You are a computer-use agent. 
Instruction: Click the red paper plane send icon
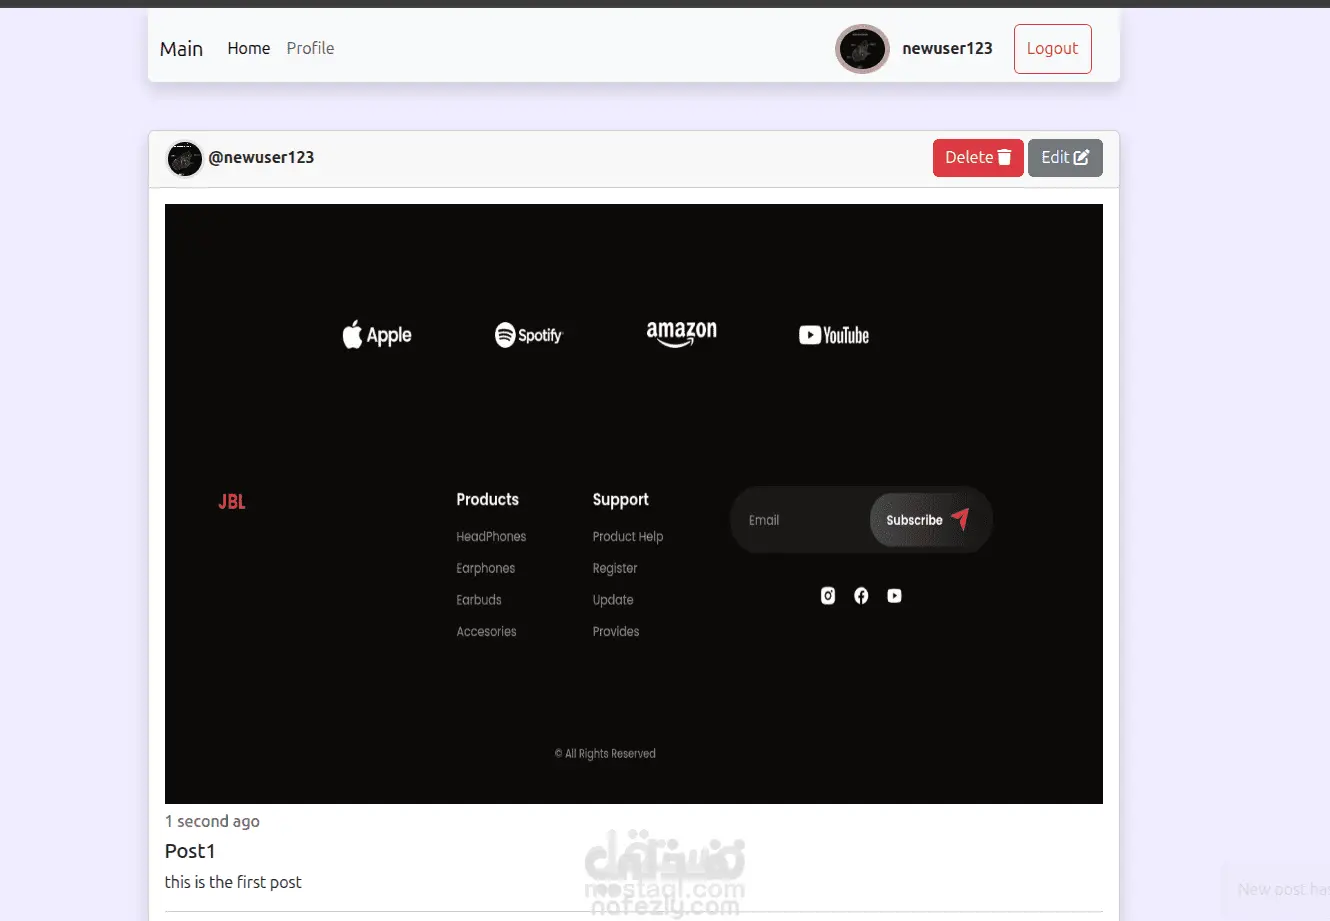coord(960,518)
